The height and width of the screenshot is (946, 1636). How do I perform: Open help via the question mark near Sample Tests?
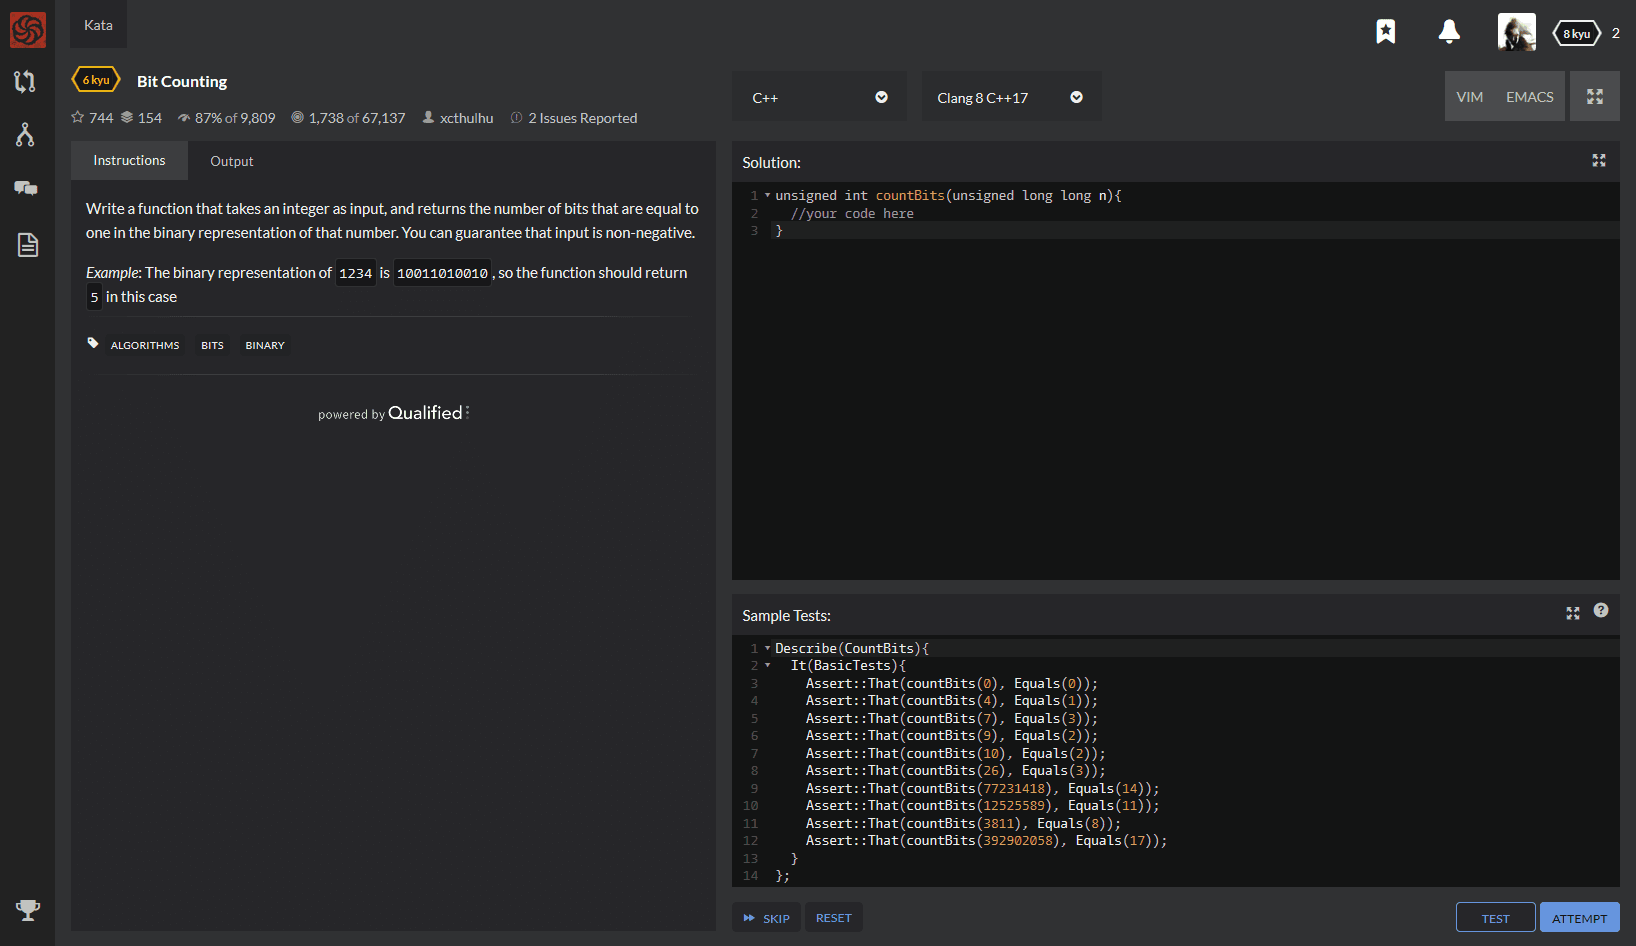click(1601, 610)
